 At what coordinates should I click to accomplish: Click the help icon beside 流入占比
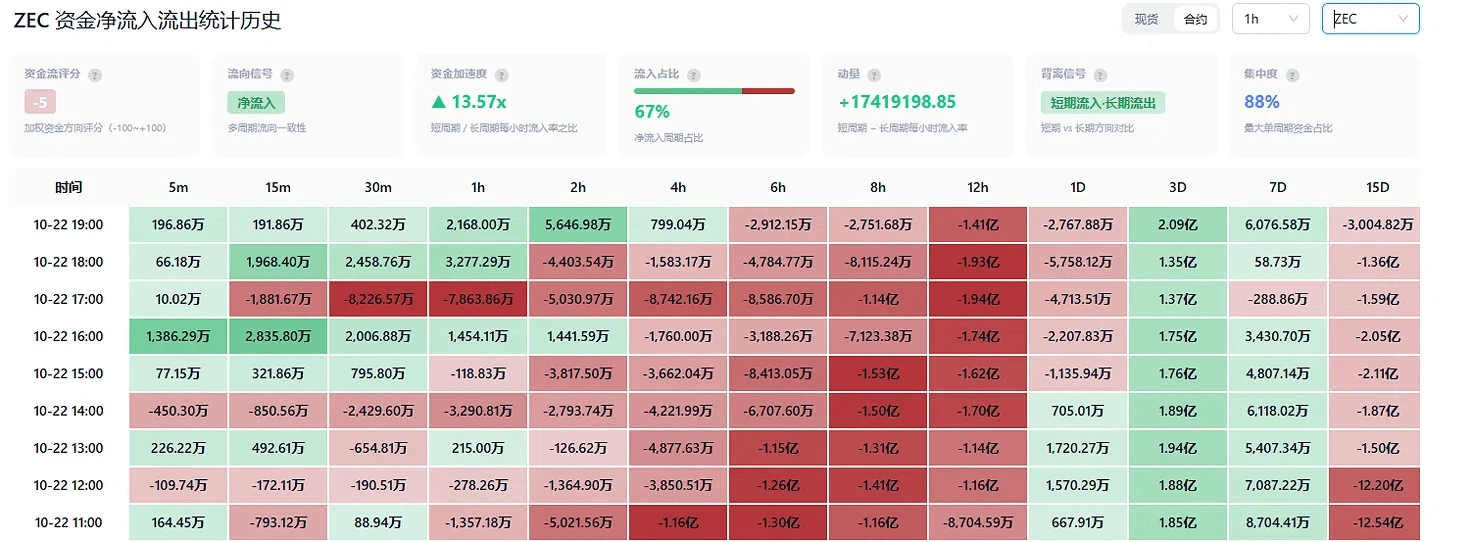point(694,75)
